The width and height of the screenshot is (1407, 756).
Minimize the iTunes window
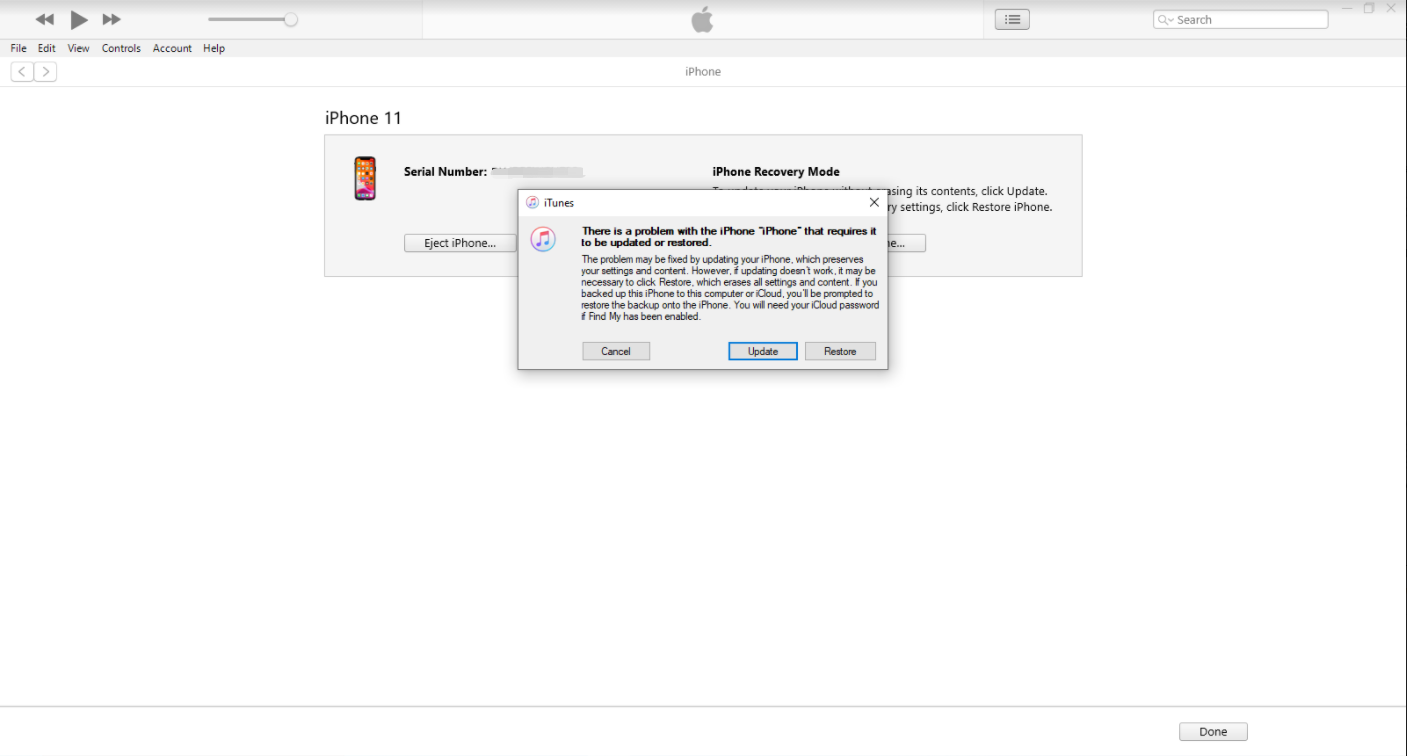click(1346, 8)
